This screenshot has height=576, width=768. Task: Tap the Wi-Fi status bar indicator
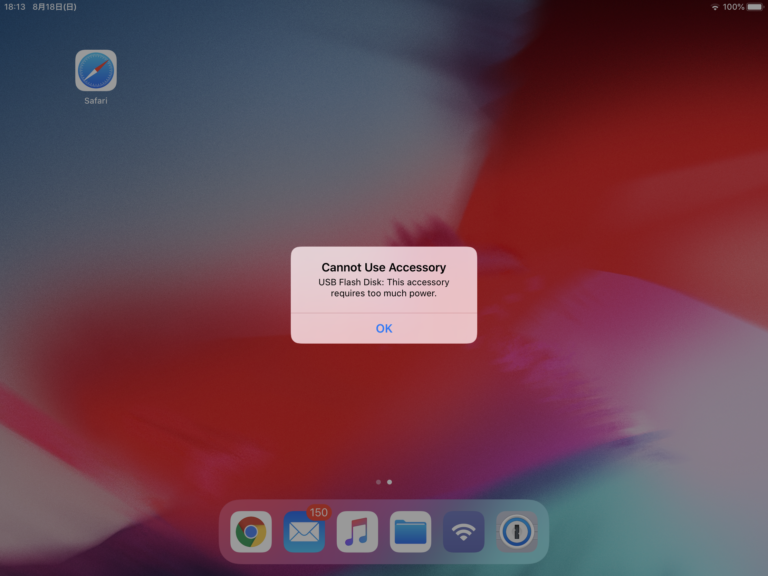pos(715,7)
